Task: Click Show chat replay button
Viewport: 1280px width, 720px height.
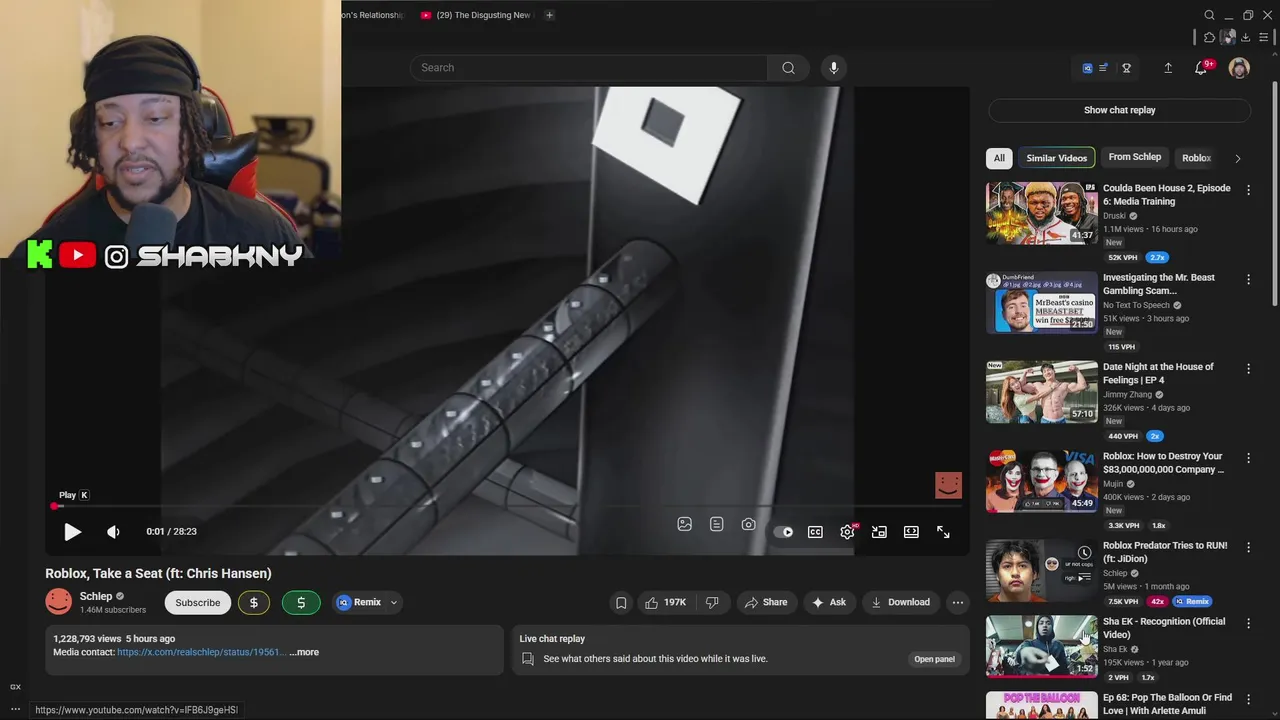Action: click(1120, 110)
